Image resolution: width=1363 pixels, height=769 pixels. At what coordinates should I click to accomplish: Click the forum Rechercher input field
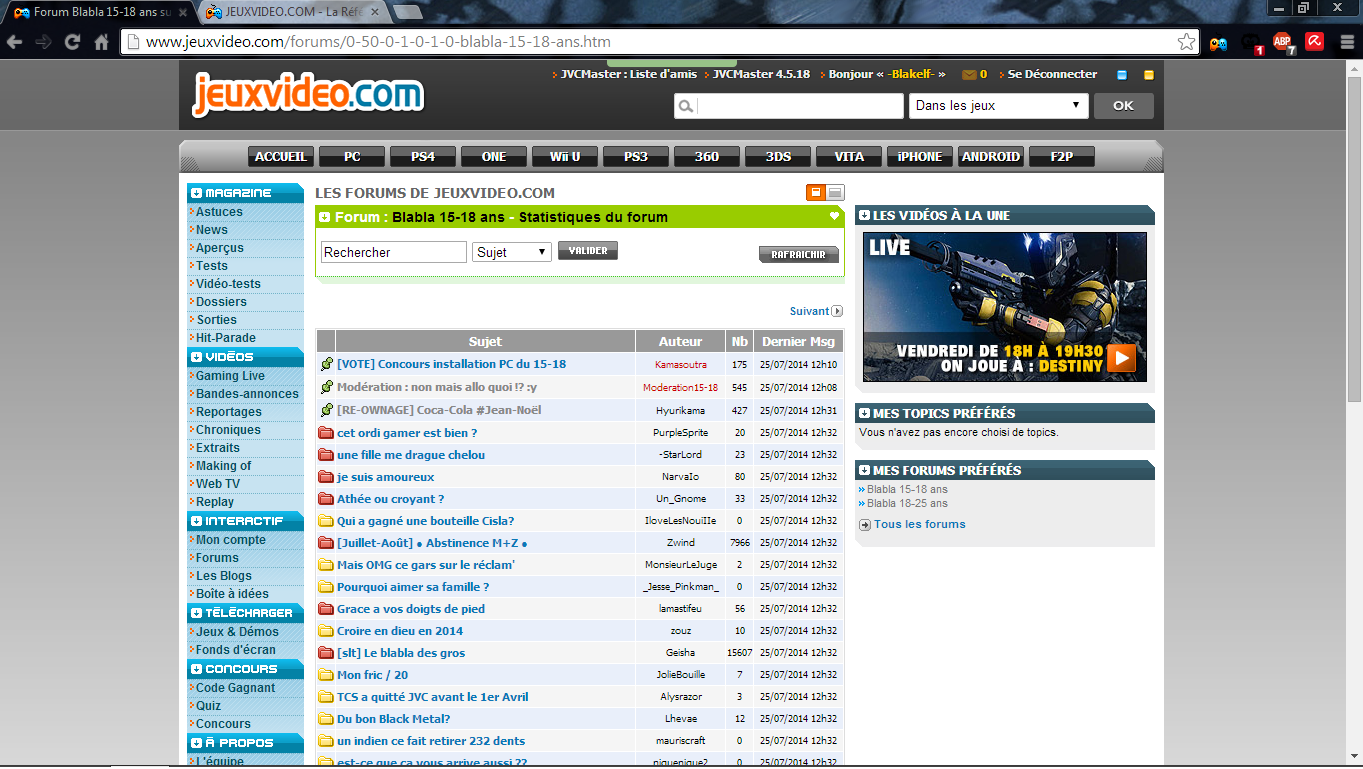coord(394,252)
